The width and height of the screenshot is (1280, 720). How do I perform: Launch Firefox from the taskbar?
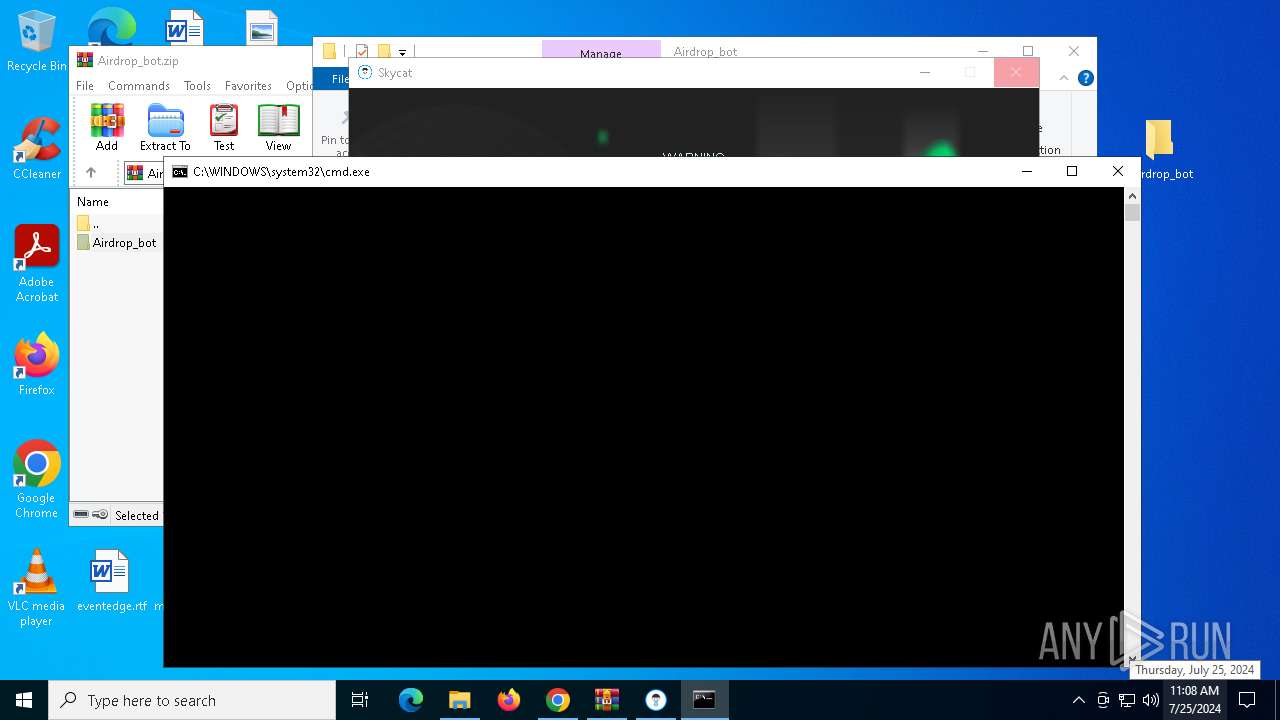[509, 700]
